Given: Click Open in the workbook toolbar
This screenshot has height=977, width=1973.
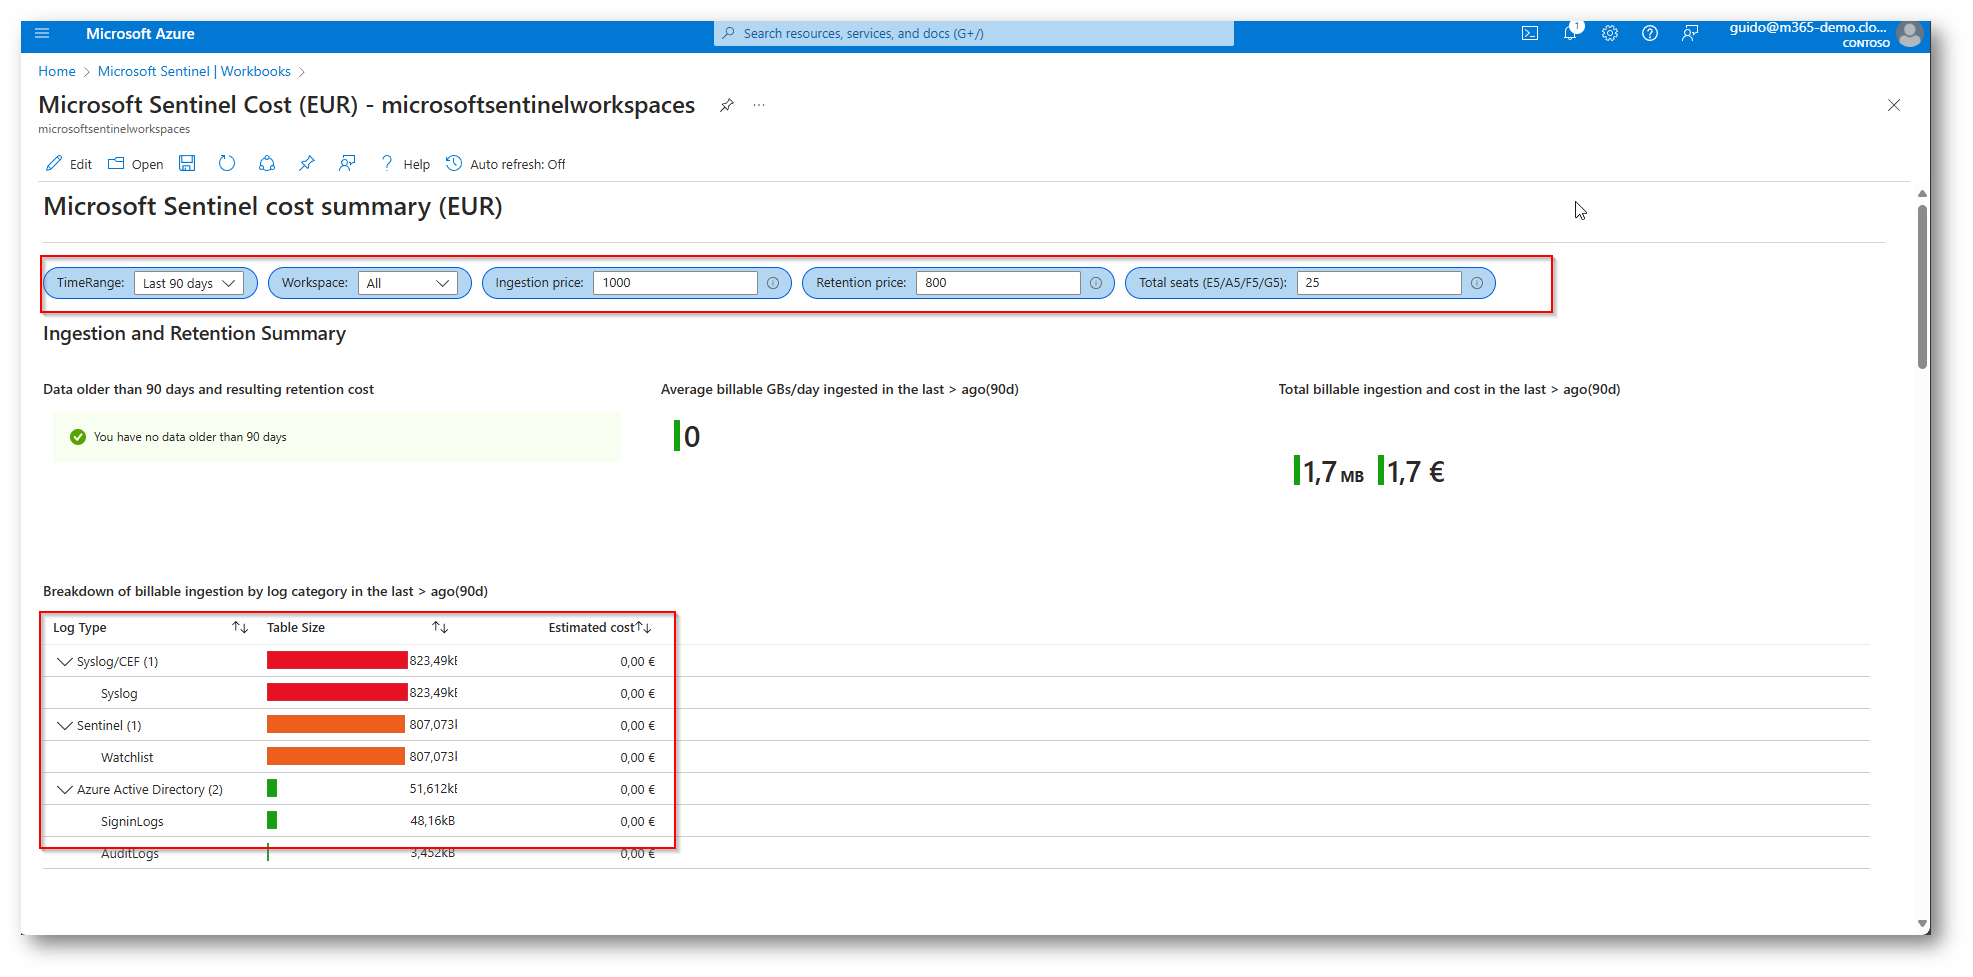Looking at the screenshot, I should pos(136,164).
